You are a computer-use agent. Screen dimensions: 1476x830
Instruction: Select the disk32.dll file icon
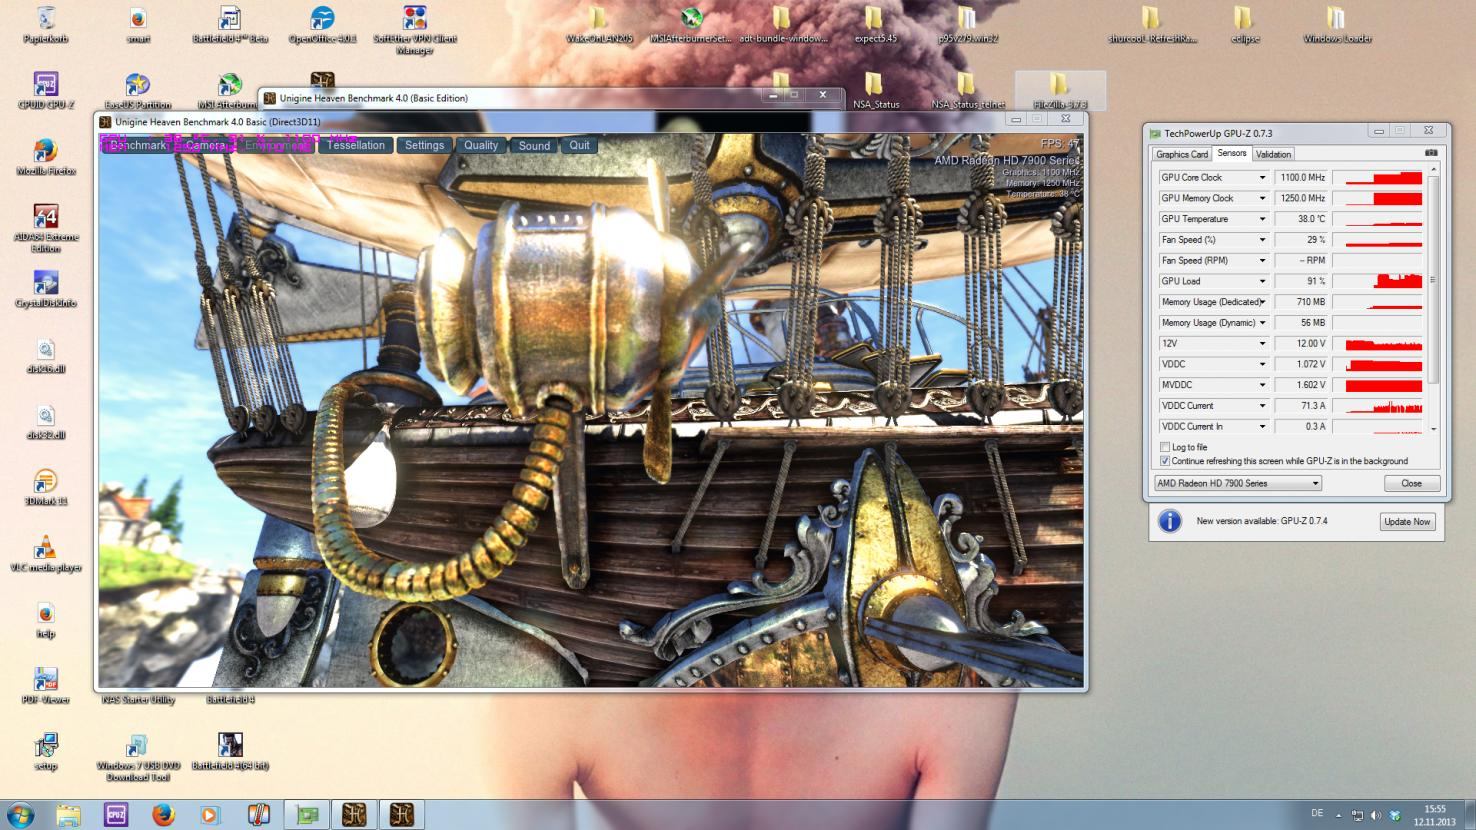point(46,420)
